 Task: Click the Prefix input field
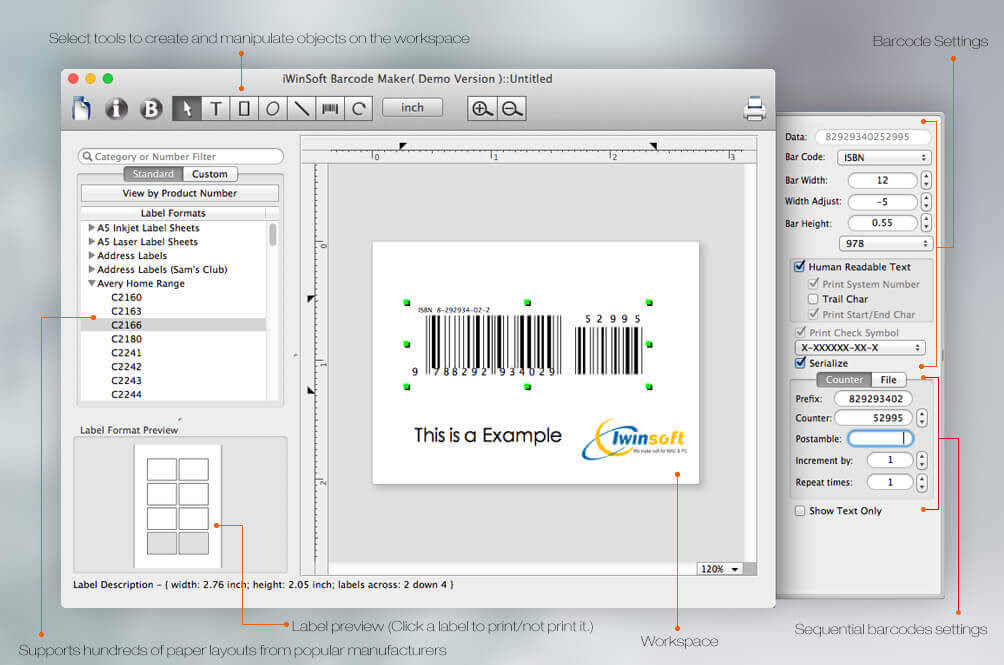(x=873, y=399)
